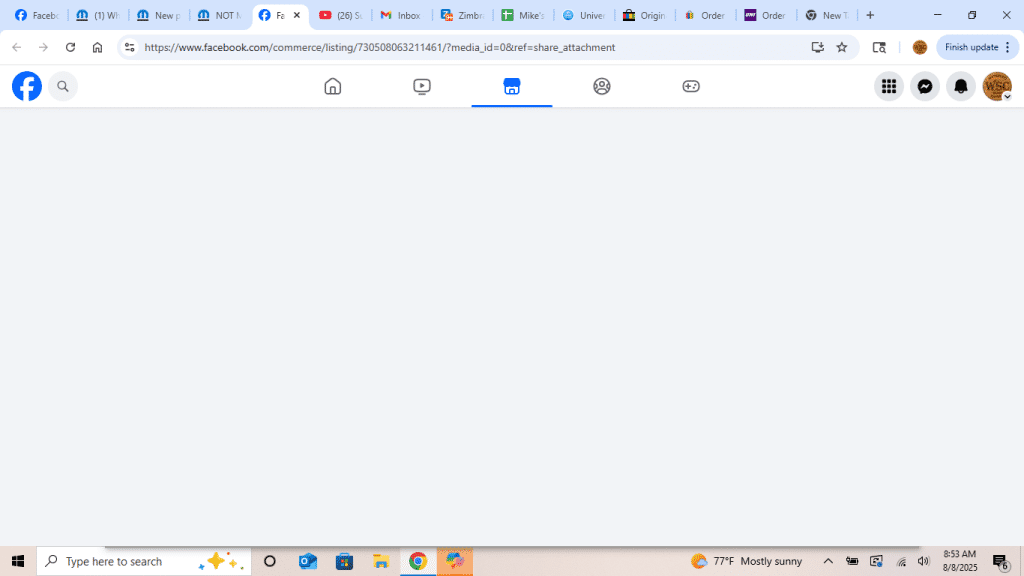Click the Windows taskbar search box
1024x576 pixels.
point(125,561)
